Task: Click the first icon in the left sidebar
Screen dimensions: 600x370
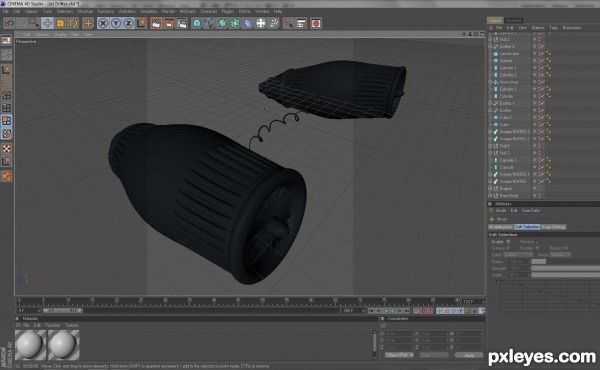Action: 7,41
